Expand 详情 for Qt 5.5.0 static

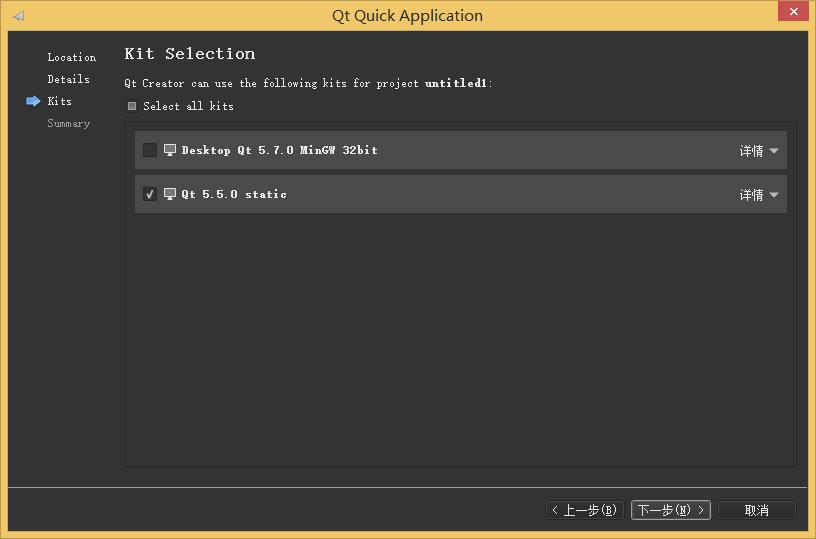tap(759, 195)
